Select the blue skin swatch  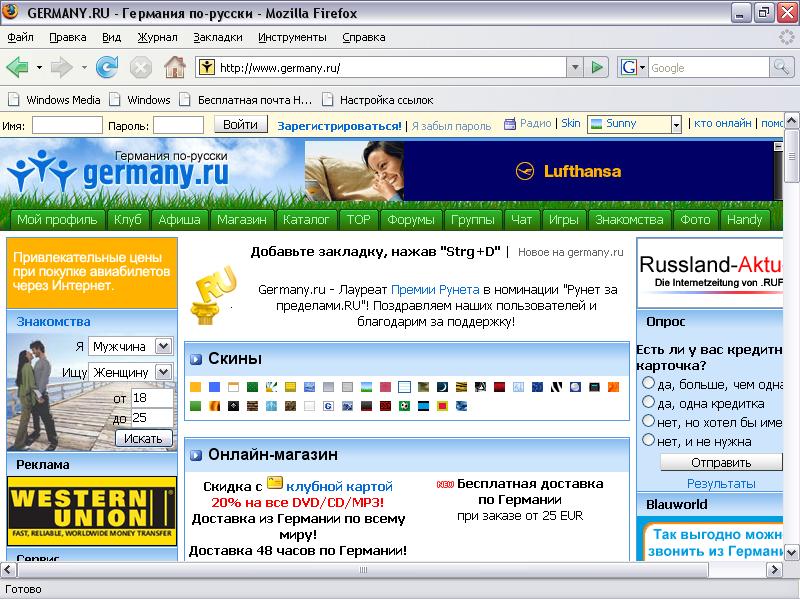(214, 387)
